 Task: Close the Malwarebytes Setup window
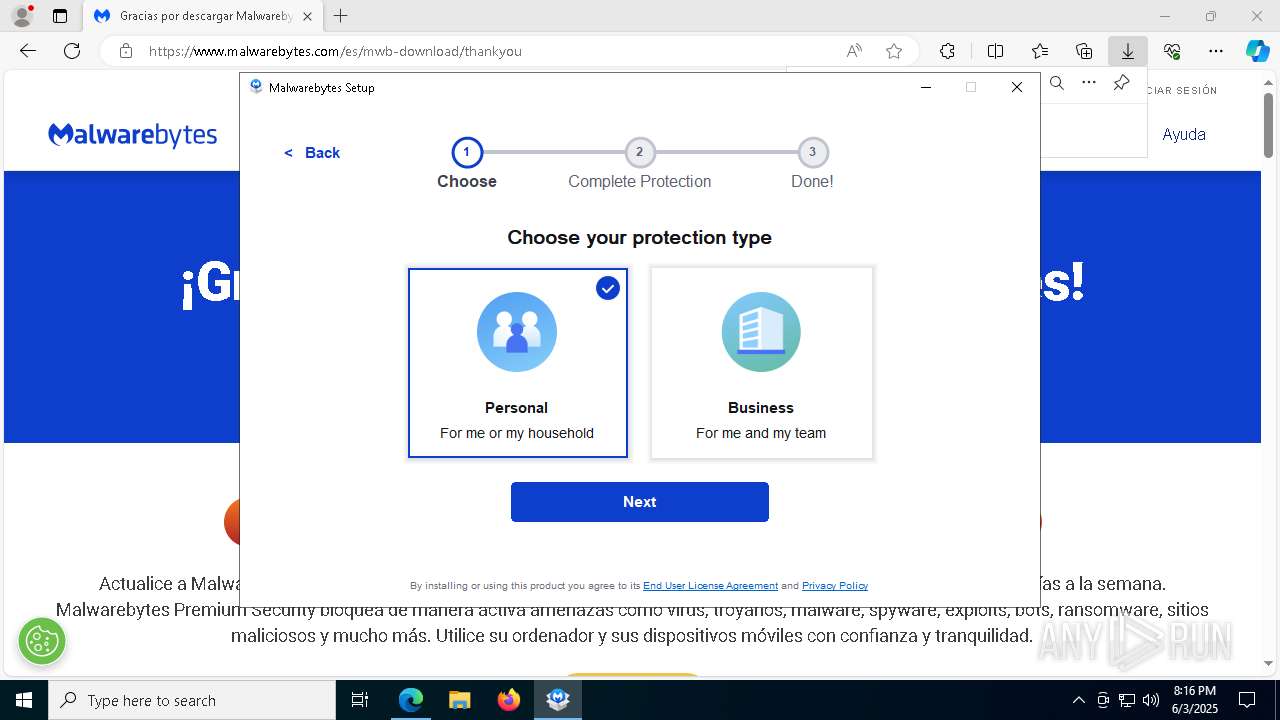(1017, 87)
